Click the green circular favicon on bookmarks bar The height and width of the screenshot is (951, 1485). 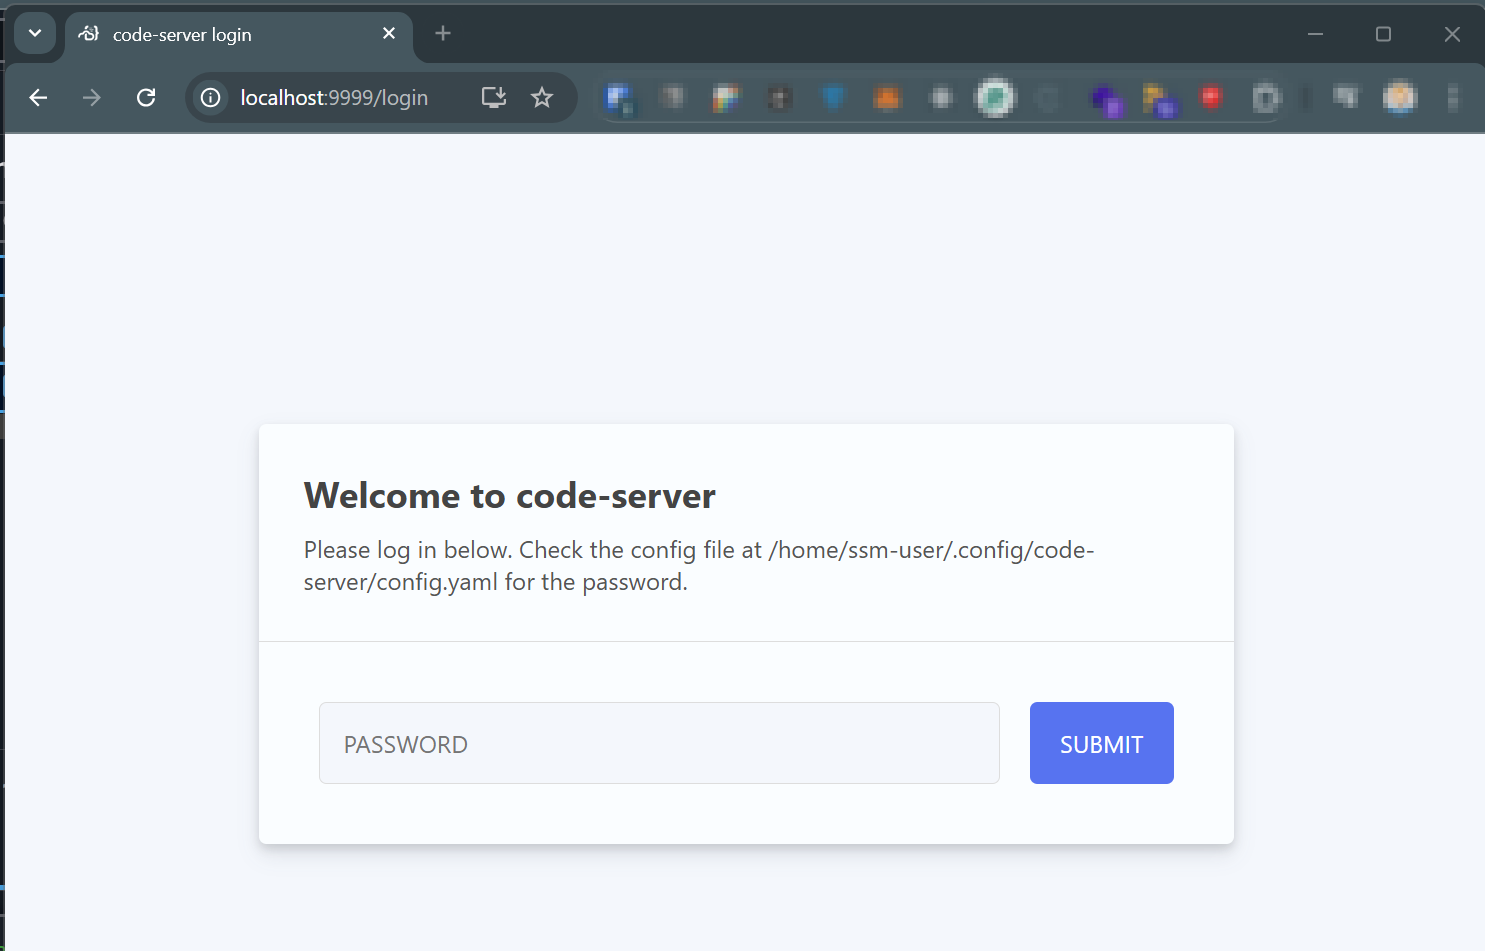coord(995,97)
